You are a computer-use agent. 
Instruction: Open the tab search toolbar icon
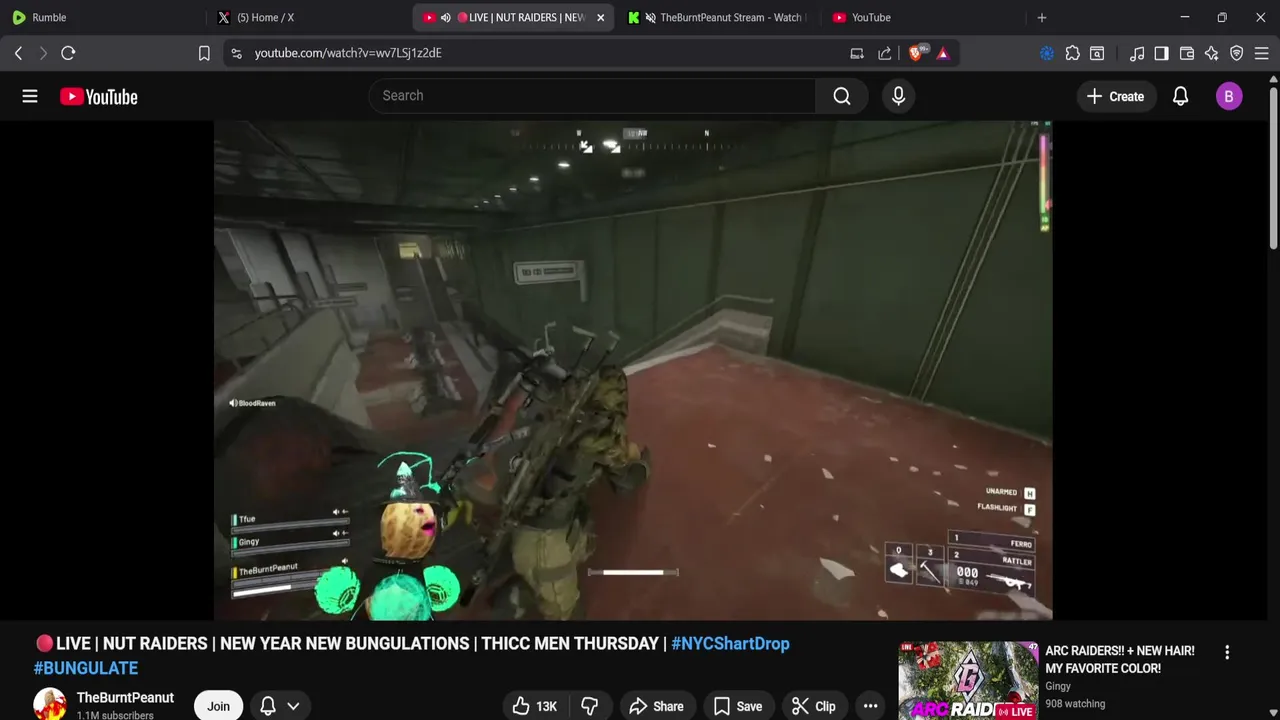[x=1097, y=53]
